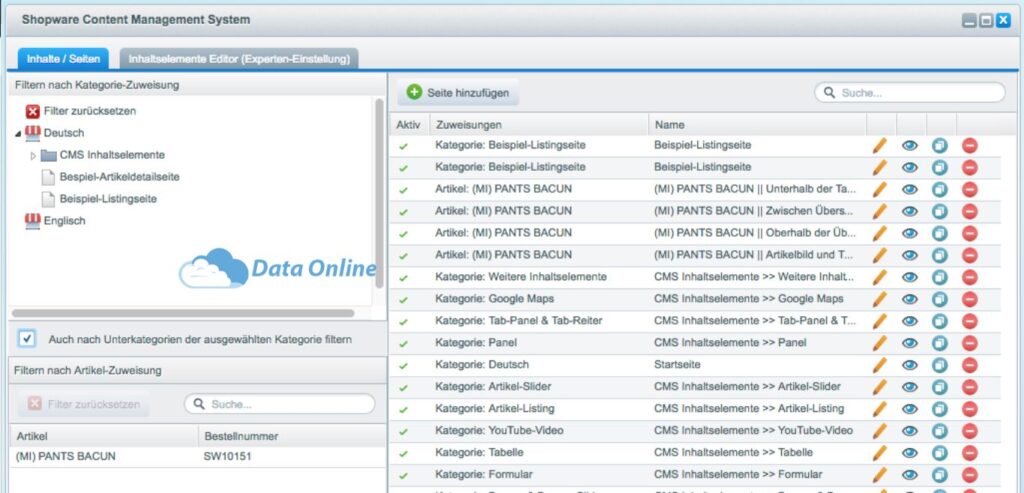Select Kategorie: Tab-Panel & Tab-Reiter cell
The width and height of the screenshot is (1024, 493).
coord(519,321)
